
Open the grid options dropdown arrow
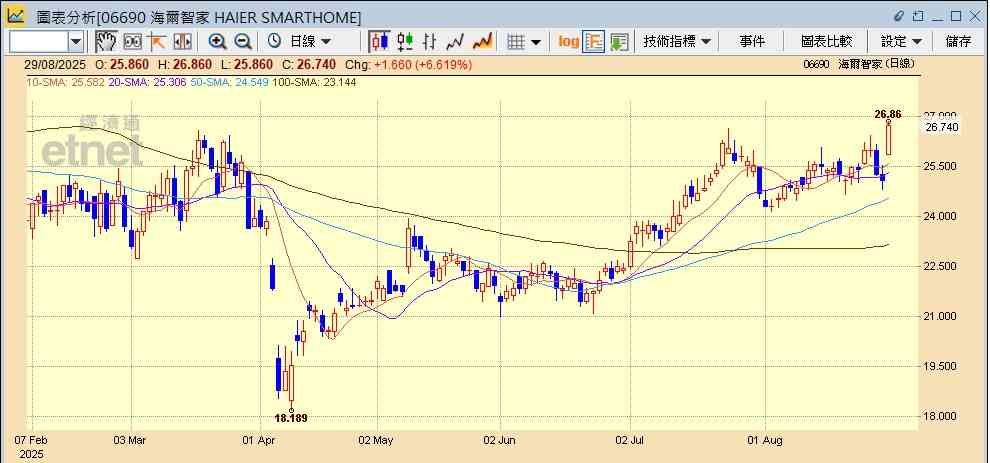pyautogui.click(x=536, y=42)
